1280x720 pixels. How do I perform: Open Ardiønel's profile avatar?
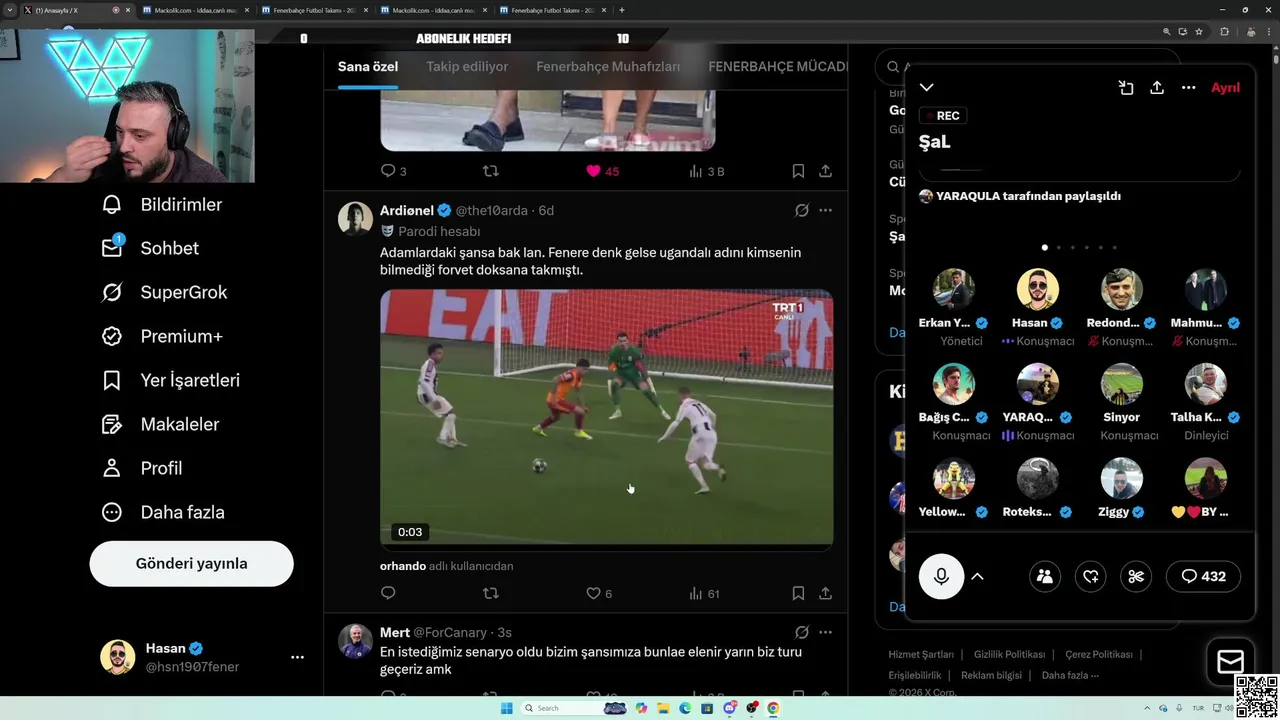[x=355, y=218]
